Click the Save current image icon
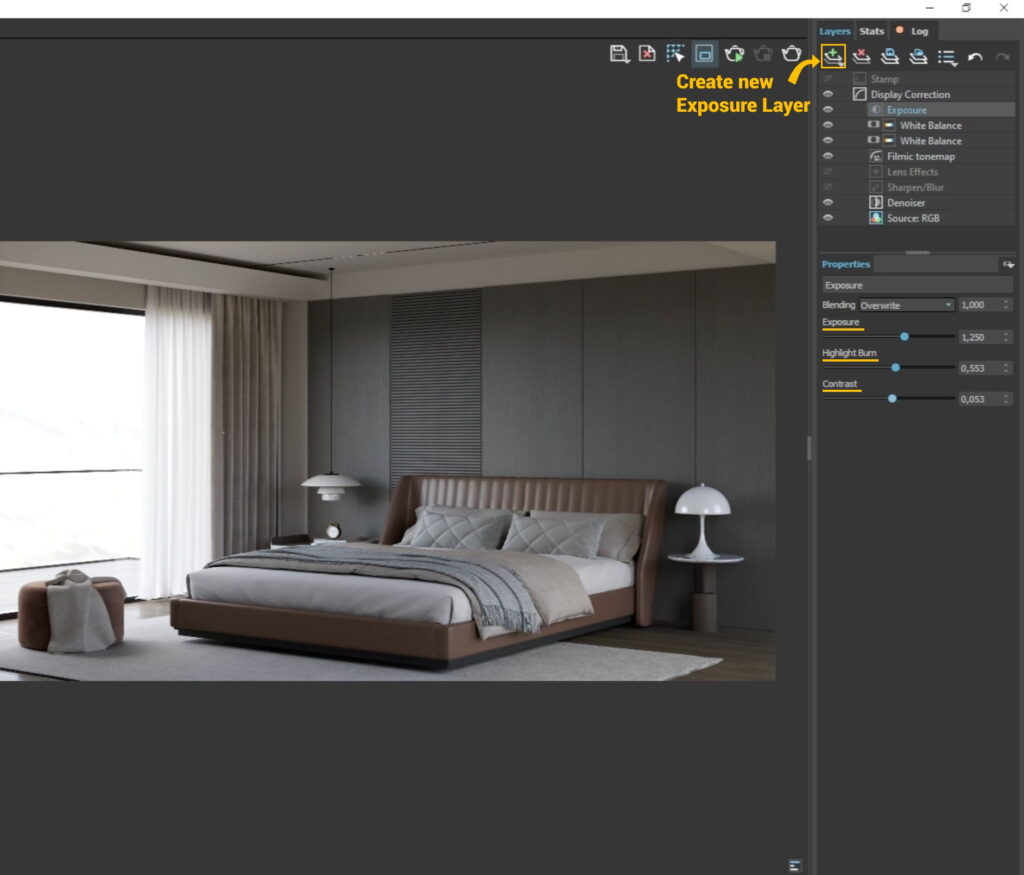 618,55
